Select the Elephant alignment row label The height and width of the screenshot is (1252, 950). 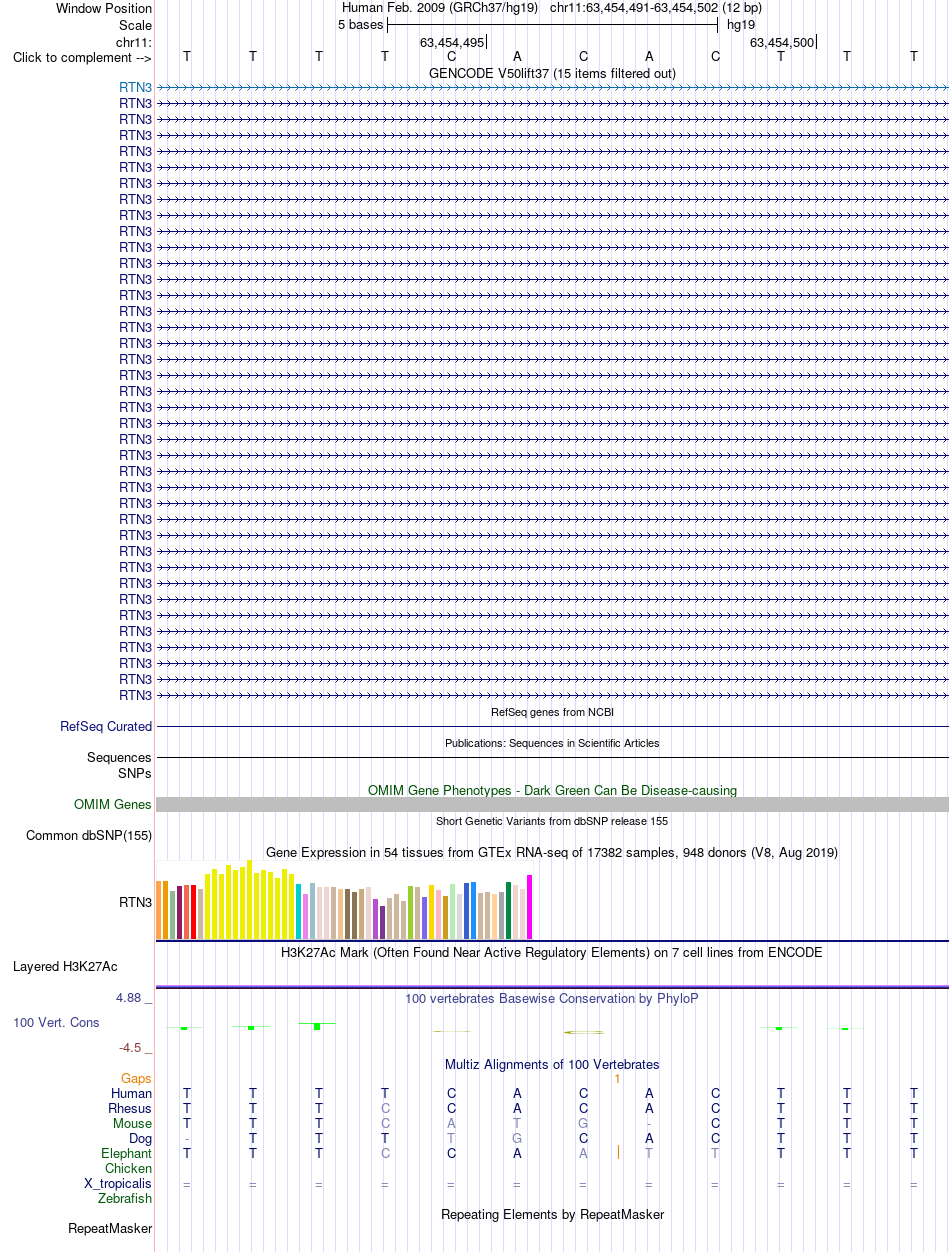point(127,1153)
